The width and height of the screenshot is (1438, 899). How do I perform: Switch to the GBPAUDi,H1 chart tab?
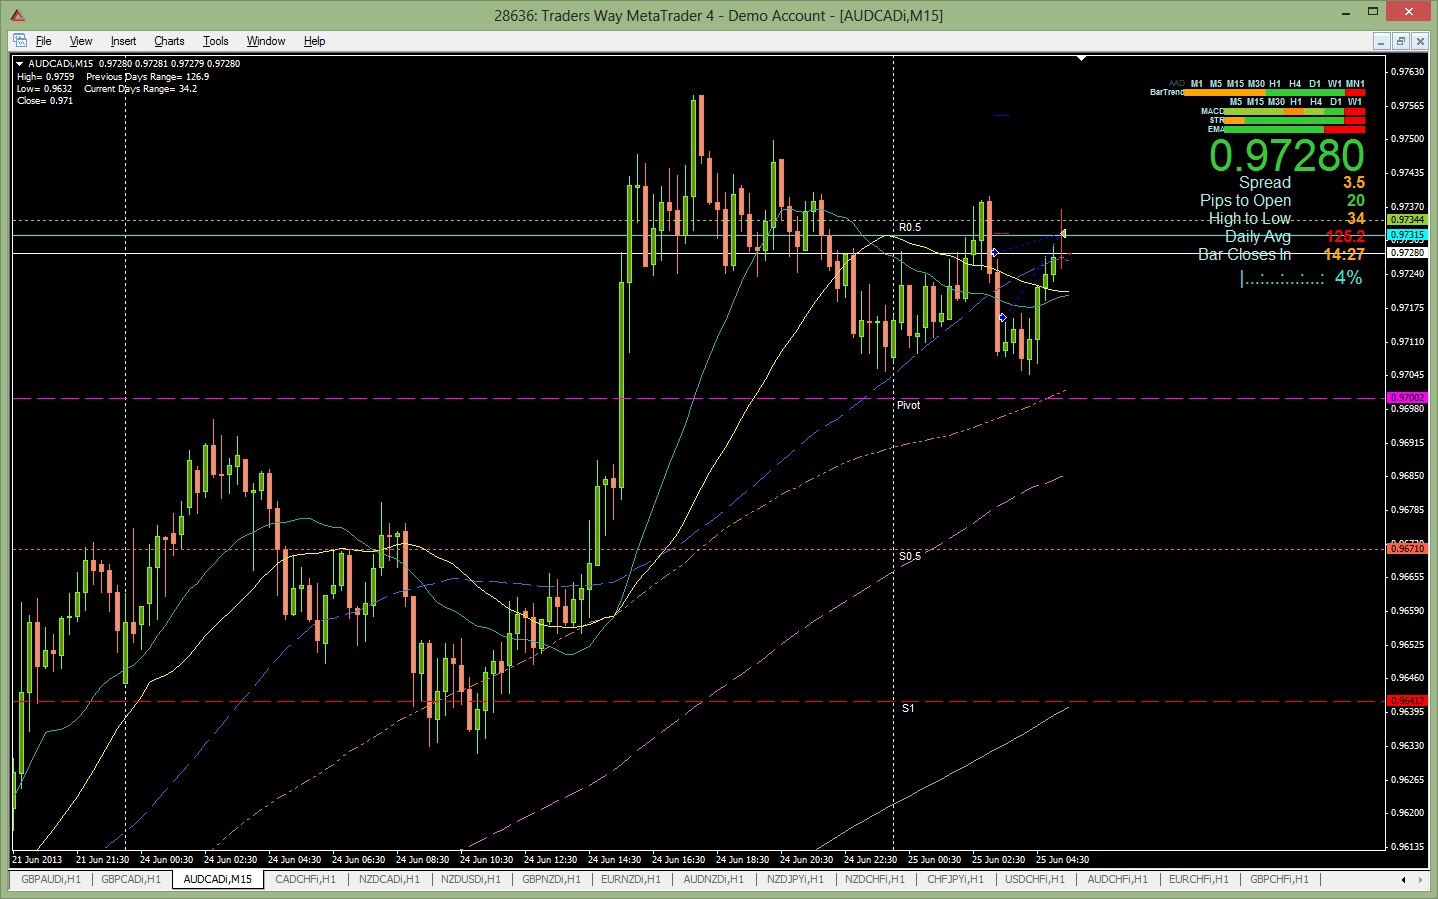51,880
